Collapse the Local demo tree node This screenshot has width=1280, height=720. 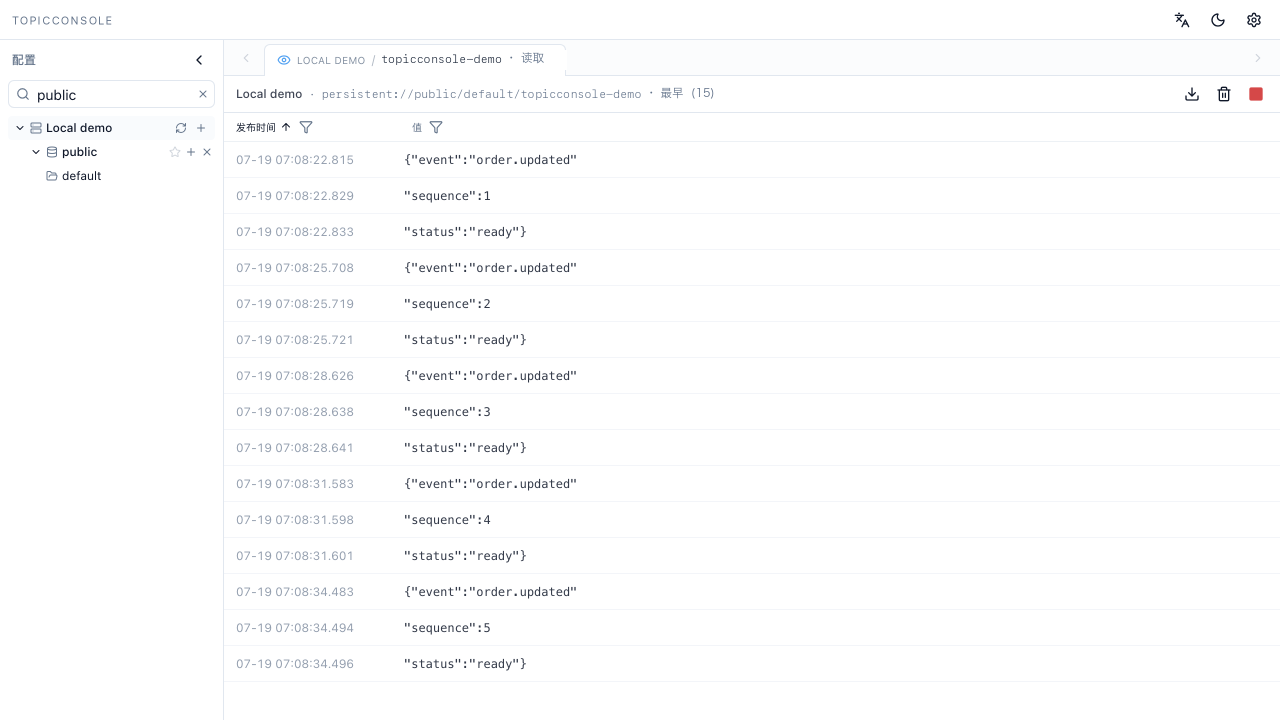tap(20, 128)
